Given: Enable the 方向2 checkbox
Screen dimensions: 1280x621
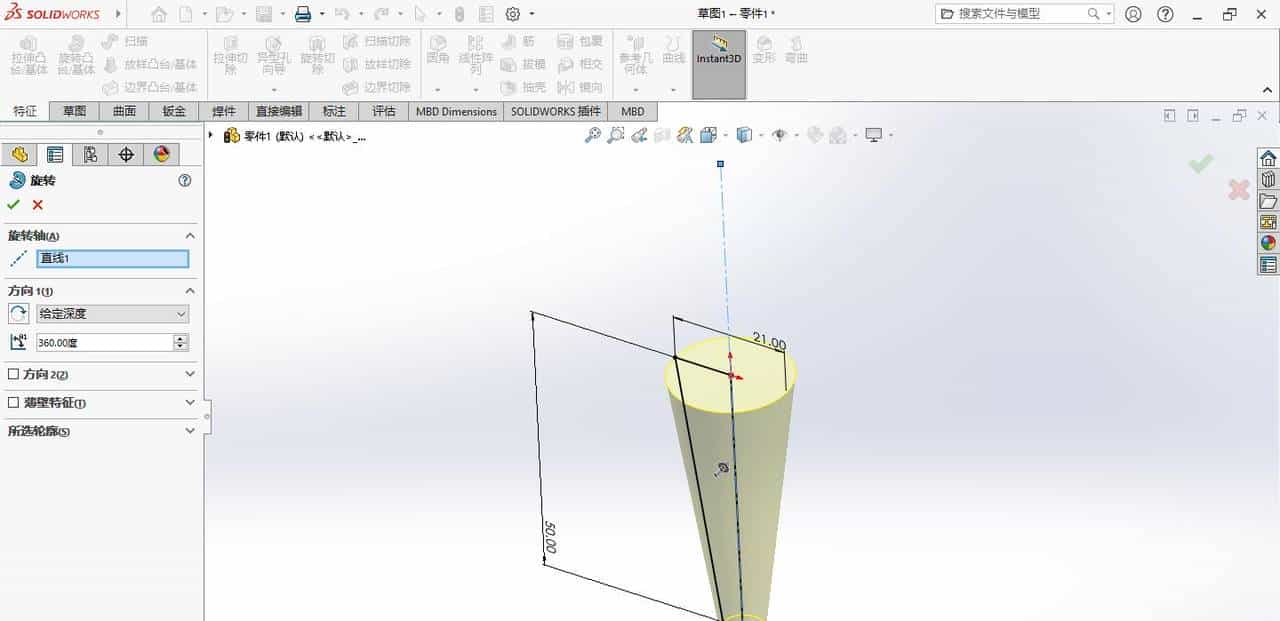Looking at the screenshot, I should pos(11,372).
